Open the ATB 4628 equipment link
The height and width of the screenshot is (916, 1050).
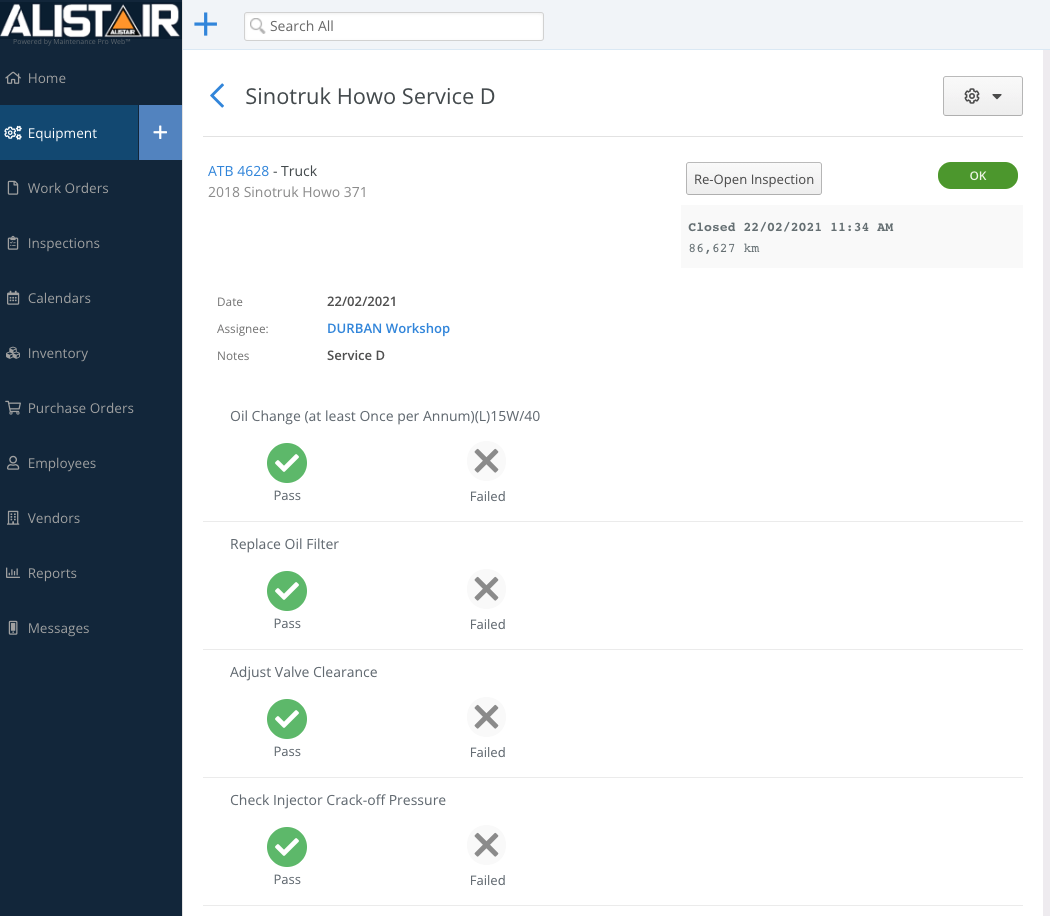[x=238, y=171]
